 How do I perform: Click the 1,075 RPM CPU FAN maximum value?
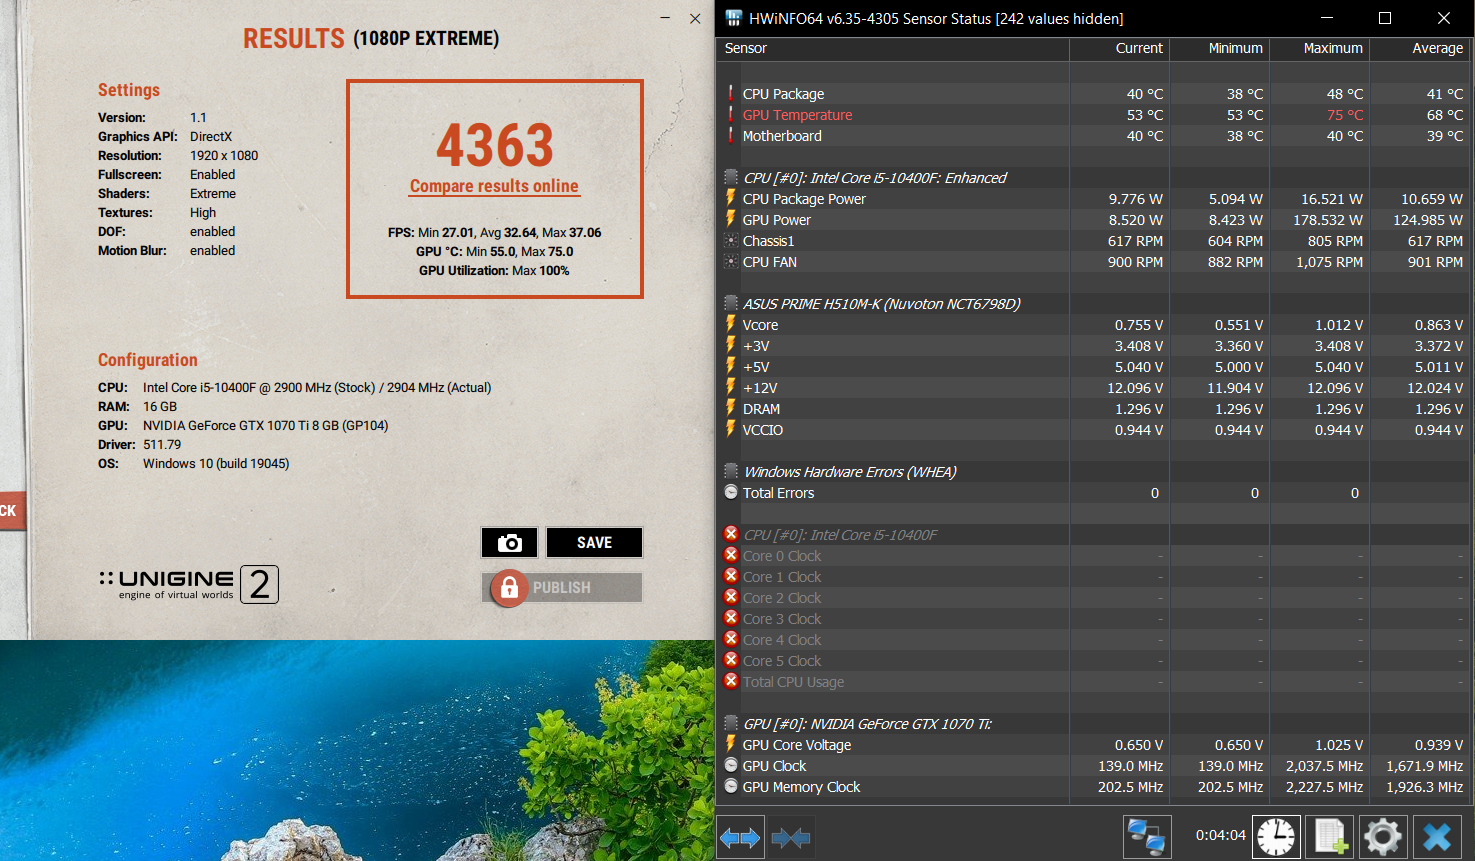point(1329,262)
